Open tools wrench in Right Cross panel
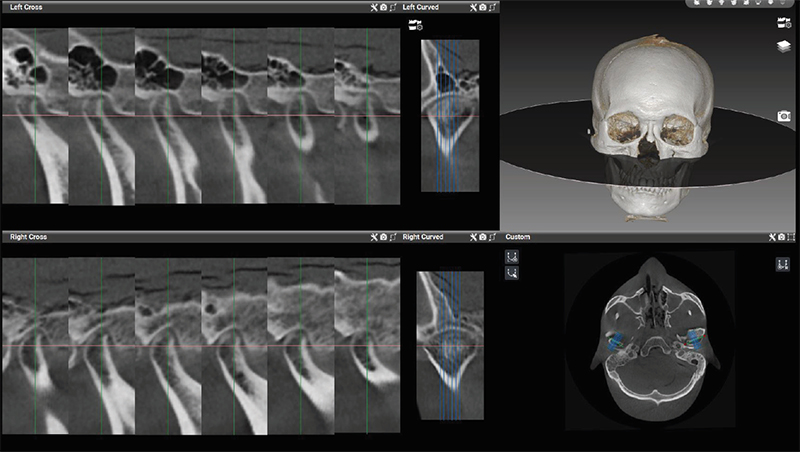800x452 pixels. 373,237
